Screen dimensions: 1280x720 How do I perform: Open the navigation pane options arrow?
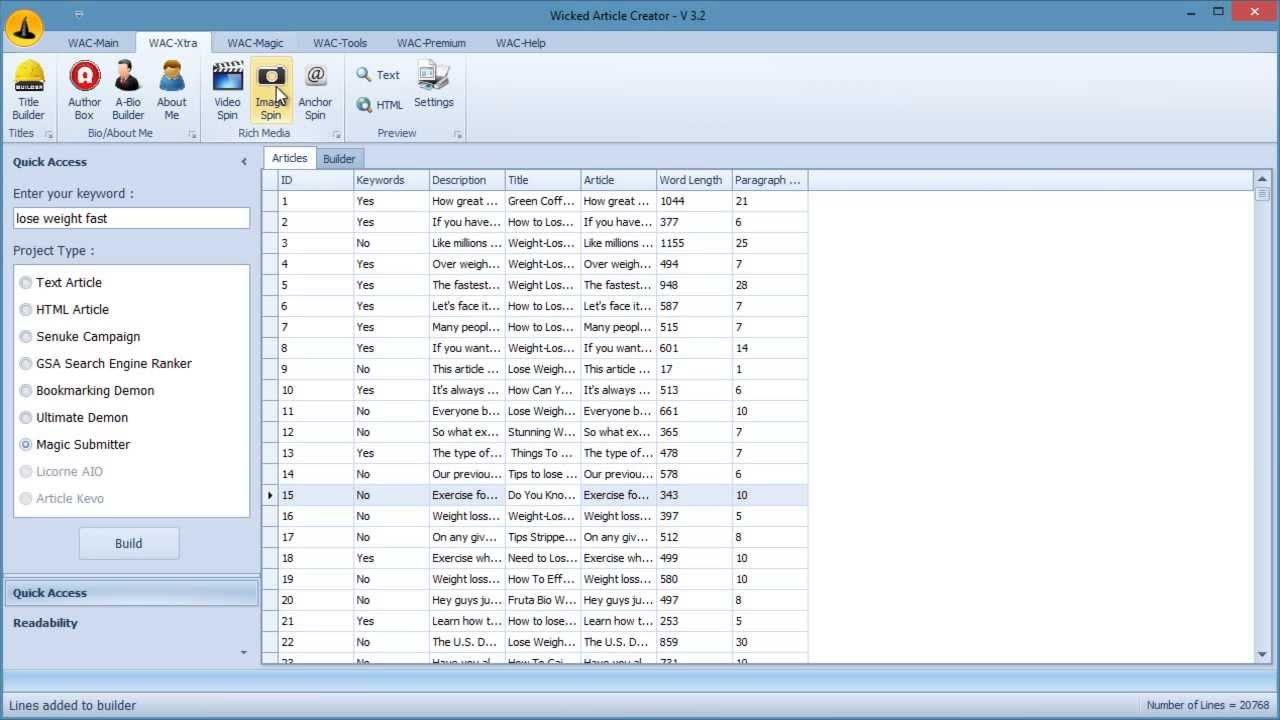(243, 652)
